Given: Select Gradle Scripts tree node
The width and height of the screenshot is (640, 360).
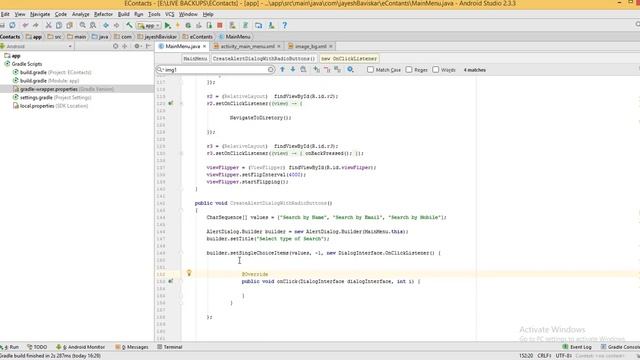Looking at the screenshot, I should point(23,64).
